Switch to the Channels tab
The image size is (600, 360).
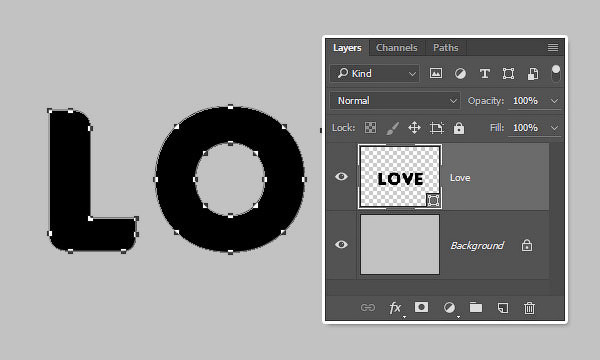pyautogui.click(x=396, y=48)
